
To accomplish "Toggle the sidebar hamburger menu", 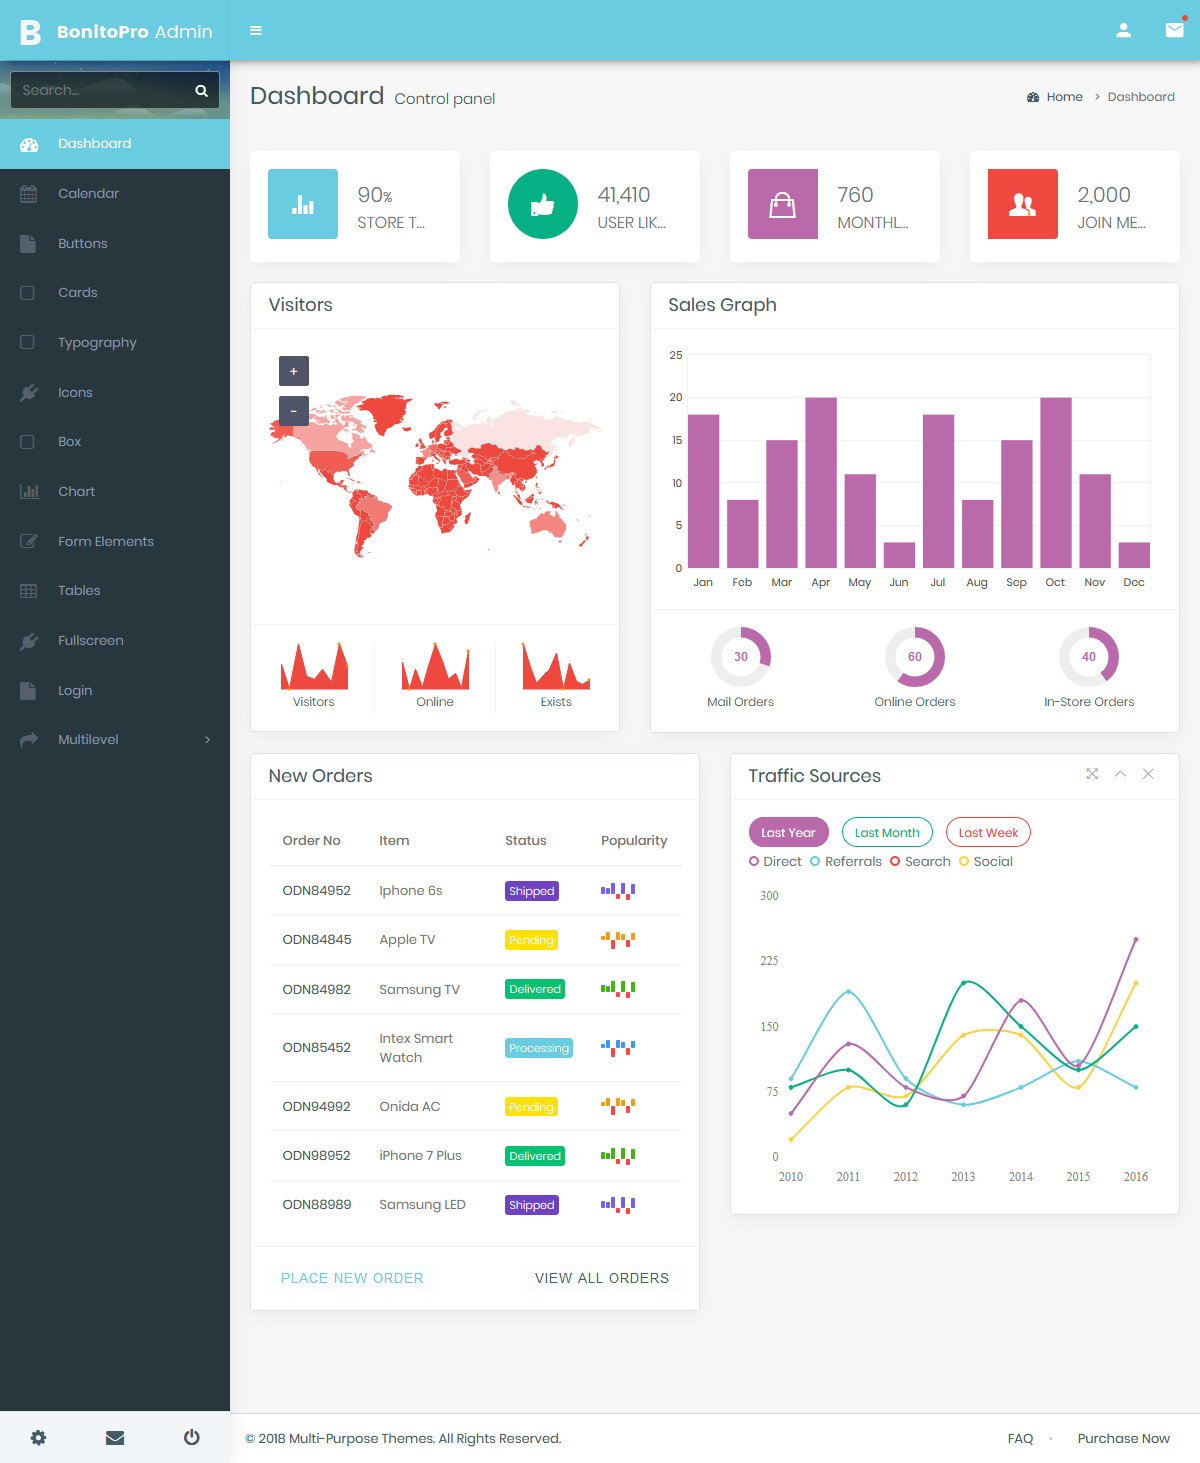I will [256, 30].
